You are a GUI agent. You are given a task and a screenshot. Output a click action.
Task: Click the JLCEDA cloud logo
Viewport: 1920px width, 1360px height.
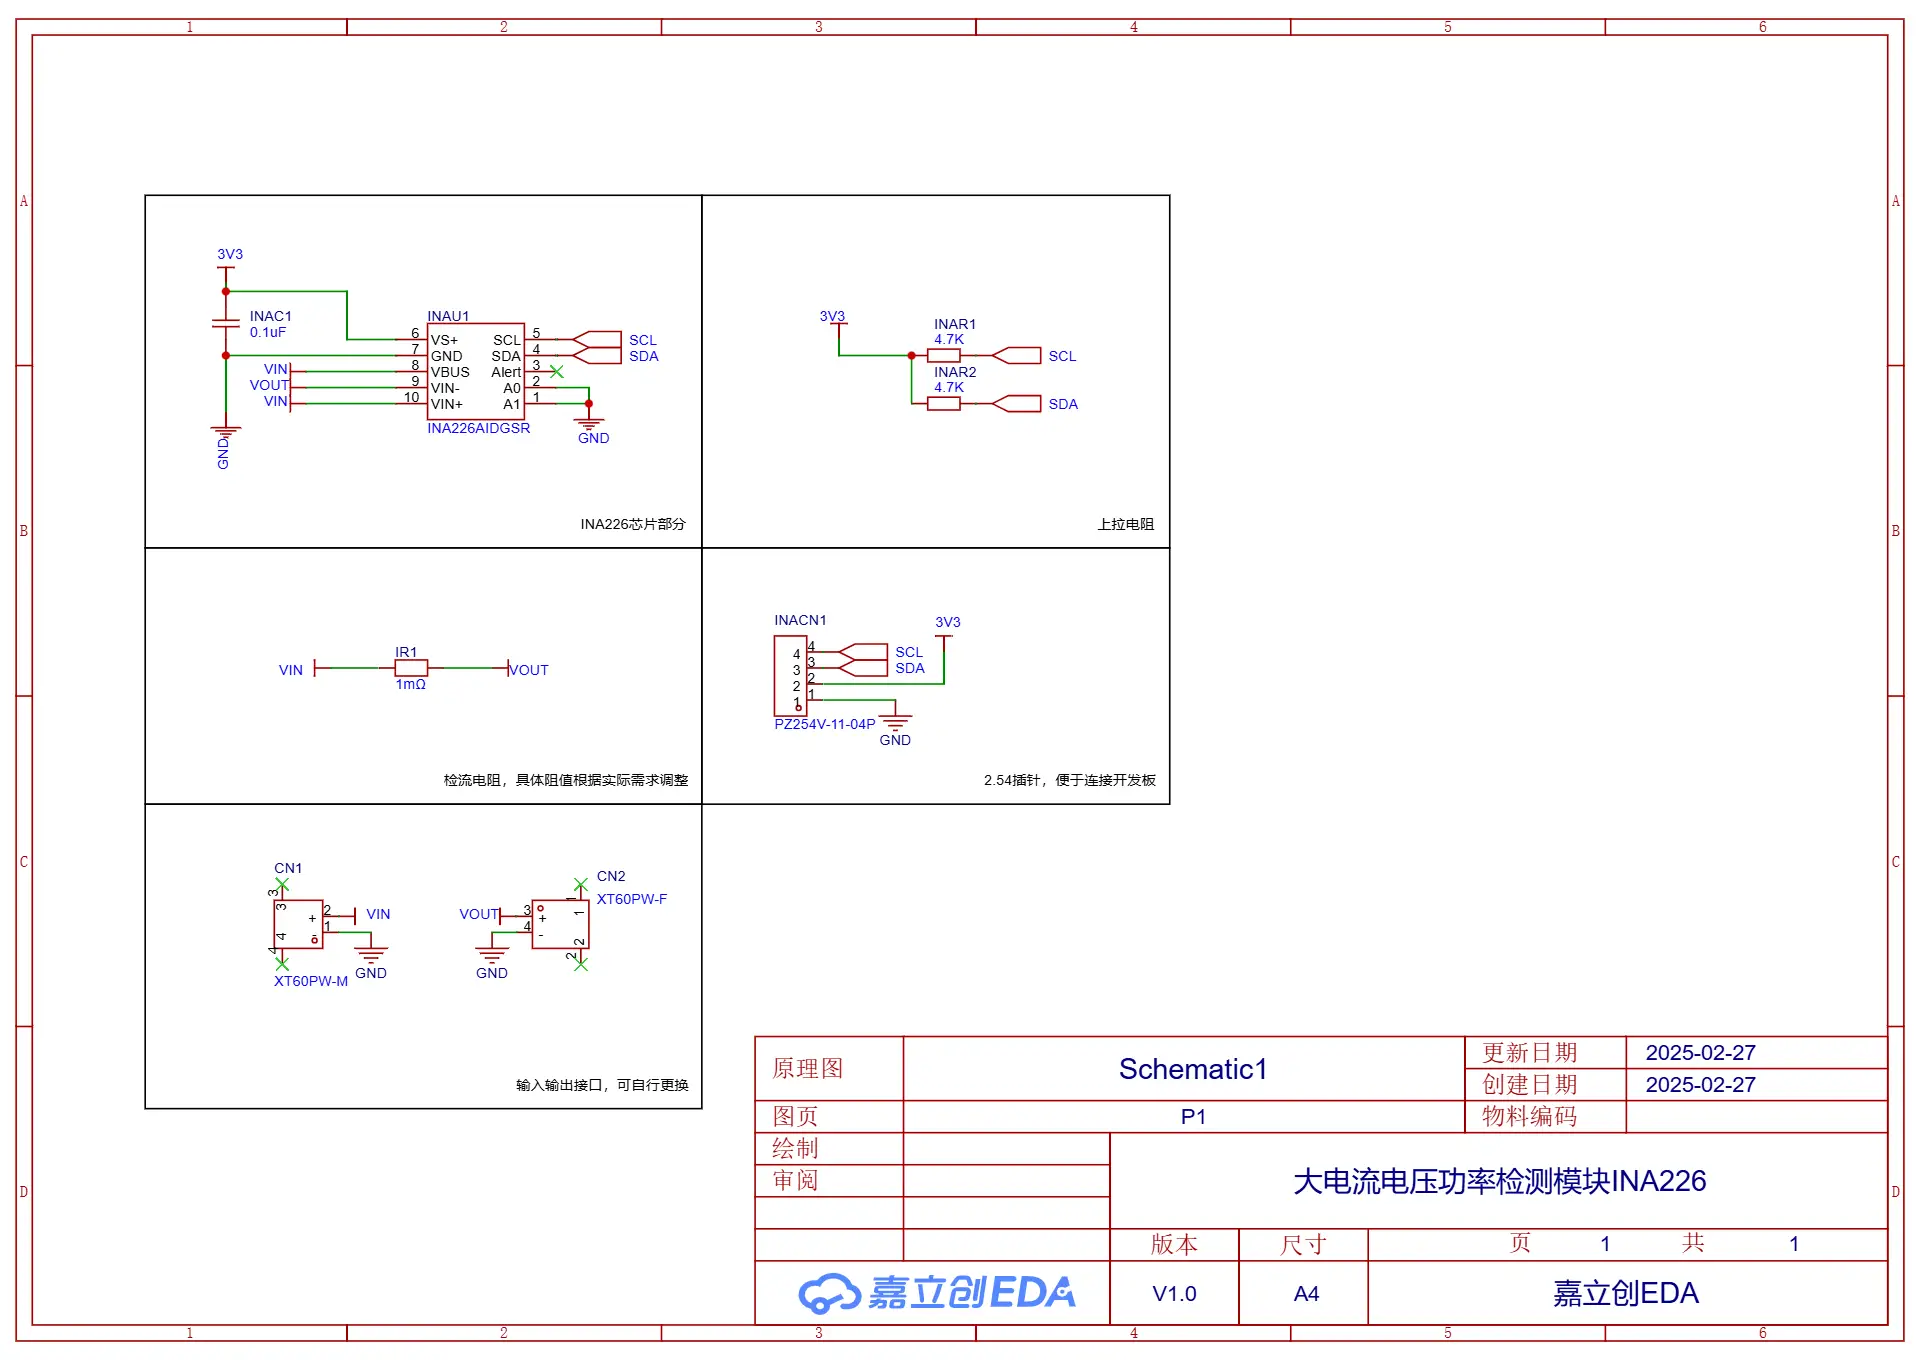[829, 1294]
